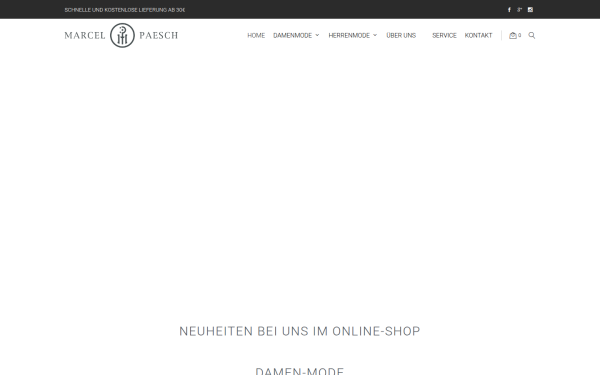This screenshot has width=600, height=375.
Task: Expand the HERRENMODE dropdown chevron
Action: coord(375,35)
